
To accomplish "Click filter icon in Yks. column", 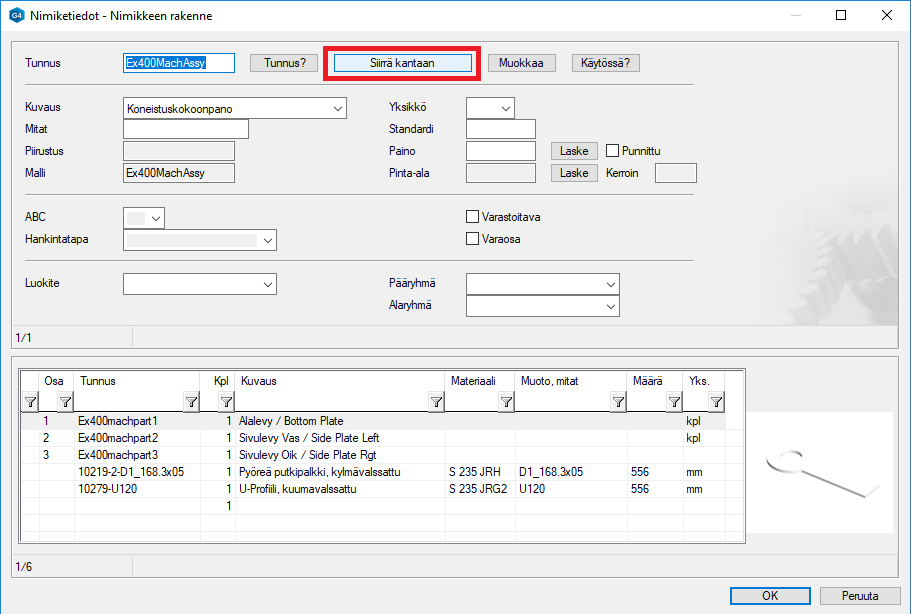I will (716, 402).
